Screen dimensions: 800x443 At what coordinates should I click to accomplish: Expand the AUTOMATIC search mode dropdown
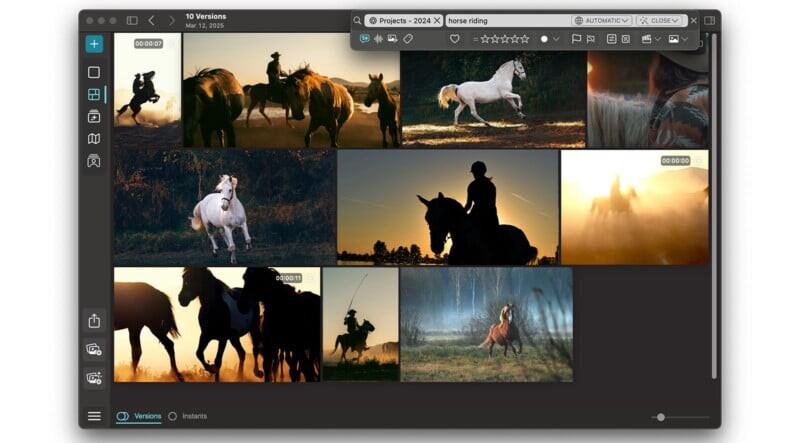click(x=602, y=20)
